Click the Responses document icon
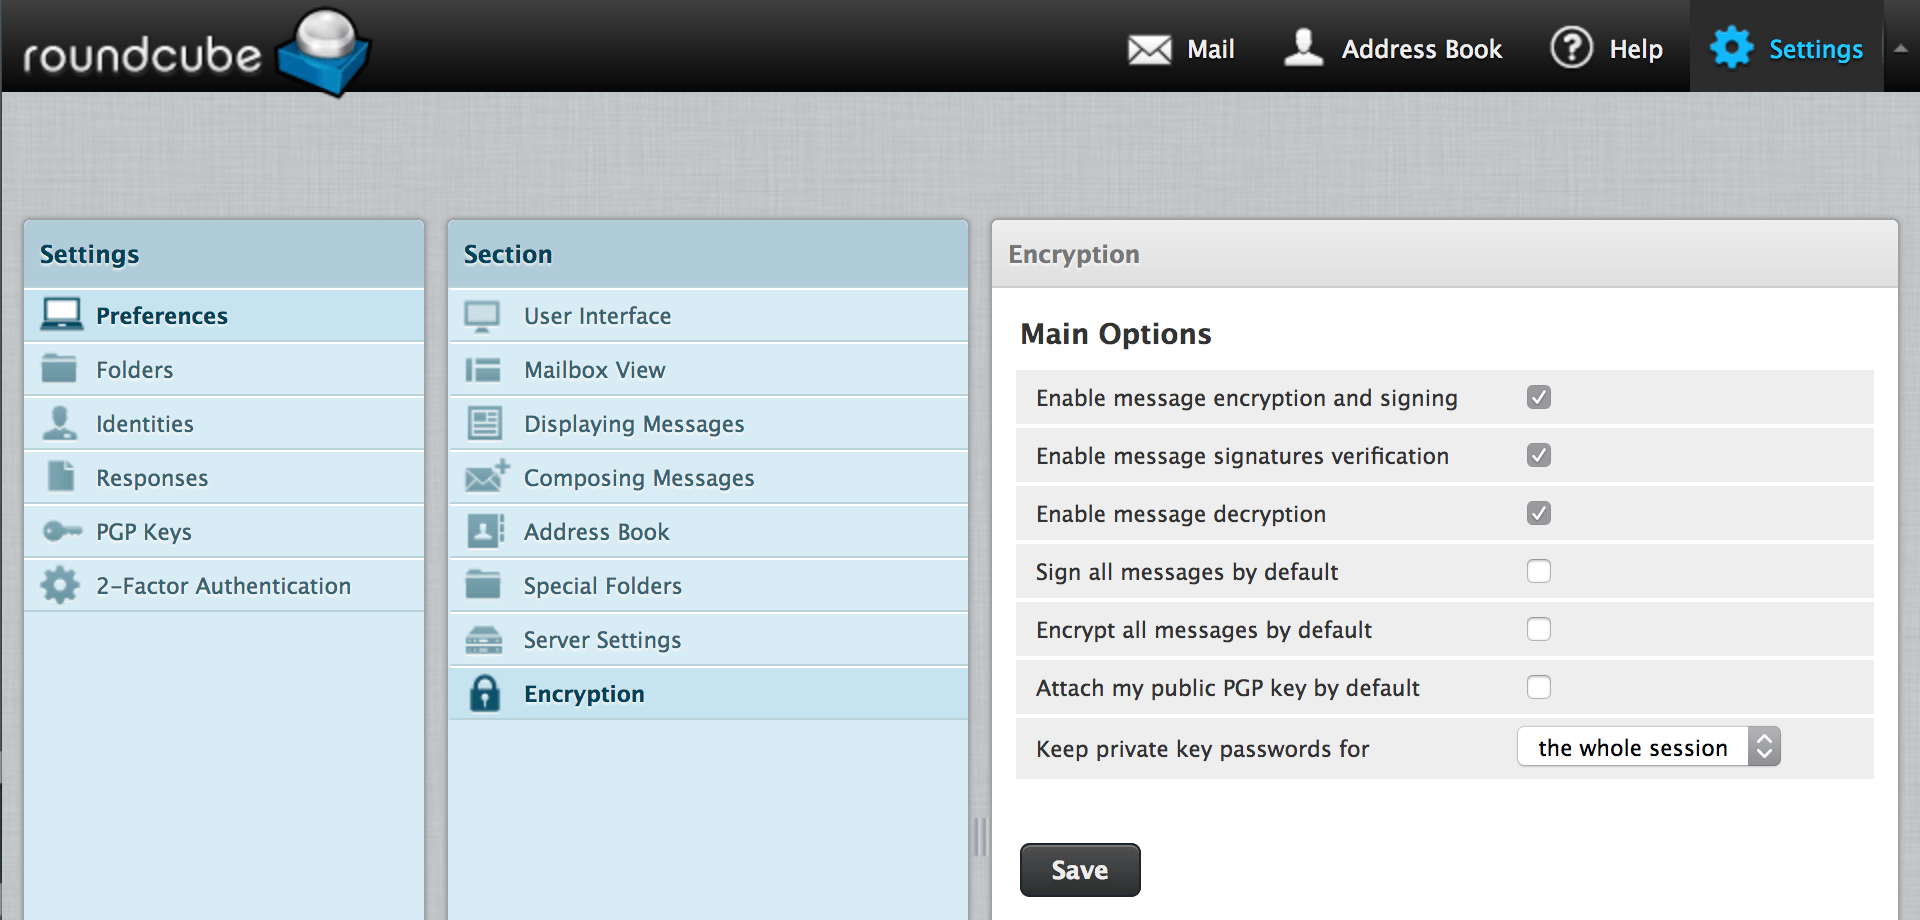The height and width of the screenshot is (920, 1920). click(61, 477)
